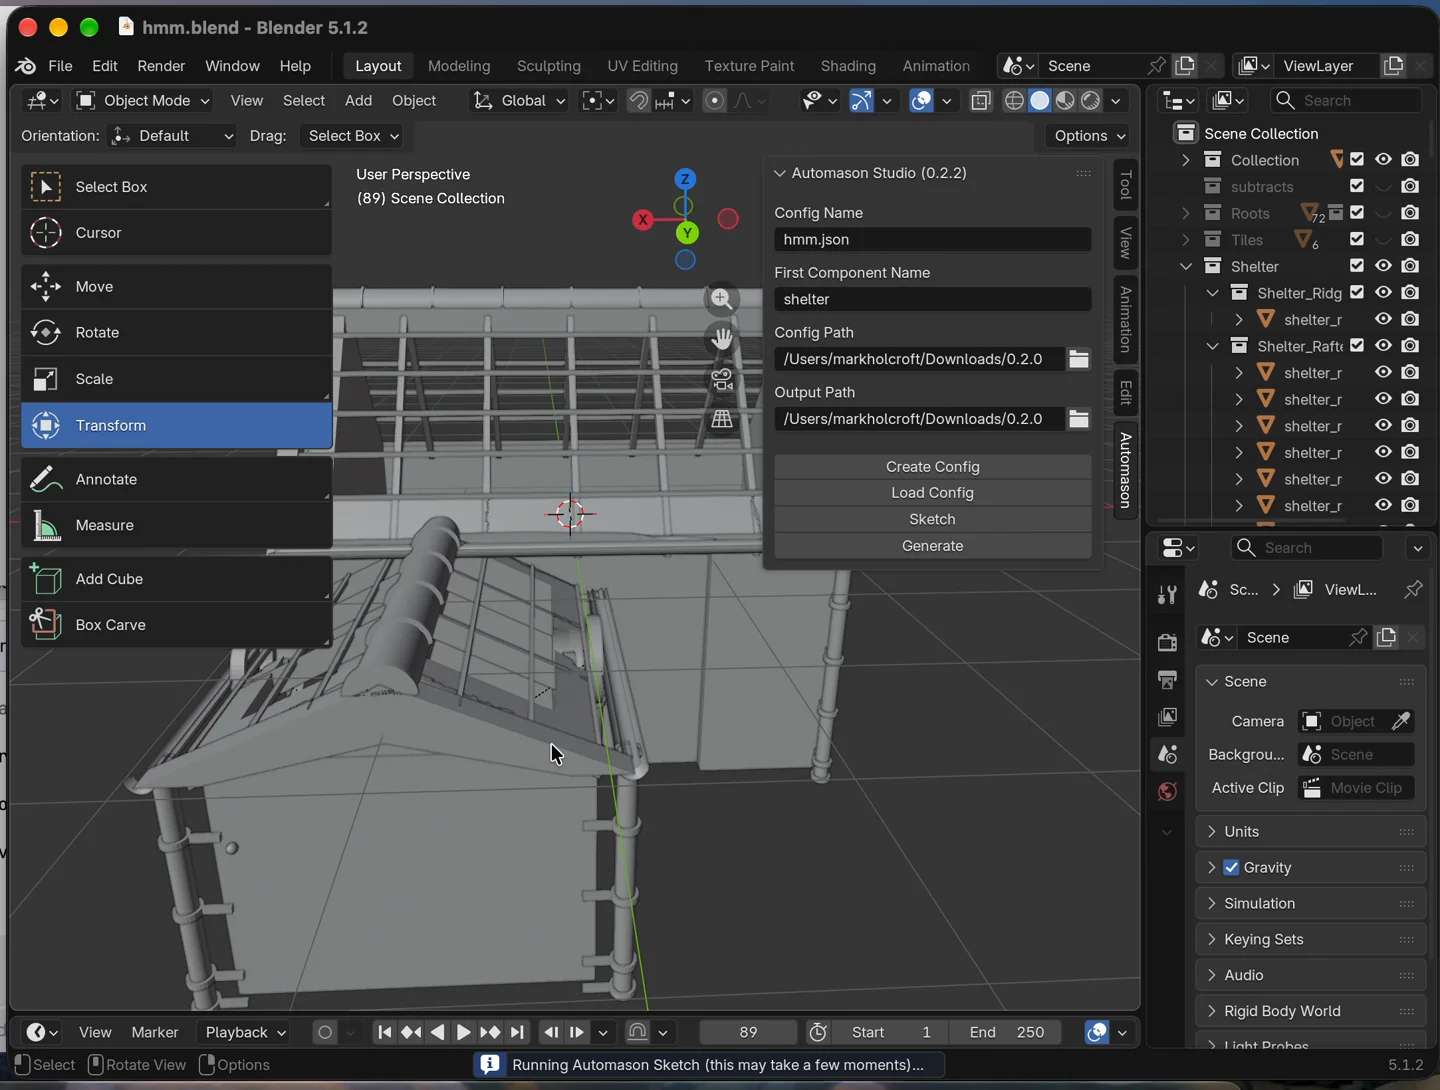
Task: Uncheck the Collection exclude checkbox
Action: tap(1357, 160)
